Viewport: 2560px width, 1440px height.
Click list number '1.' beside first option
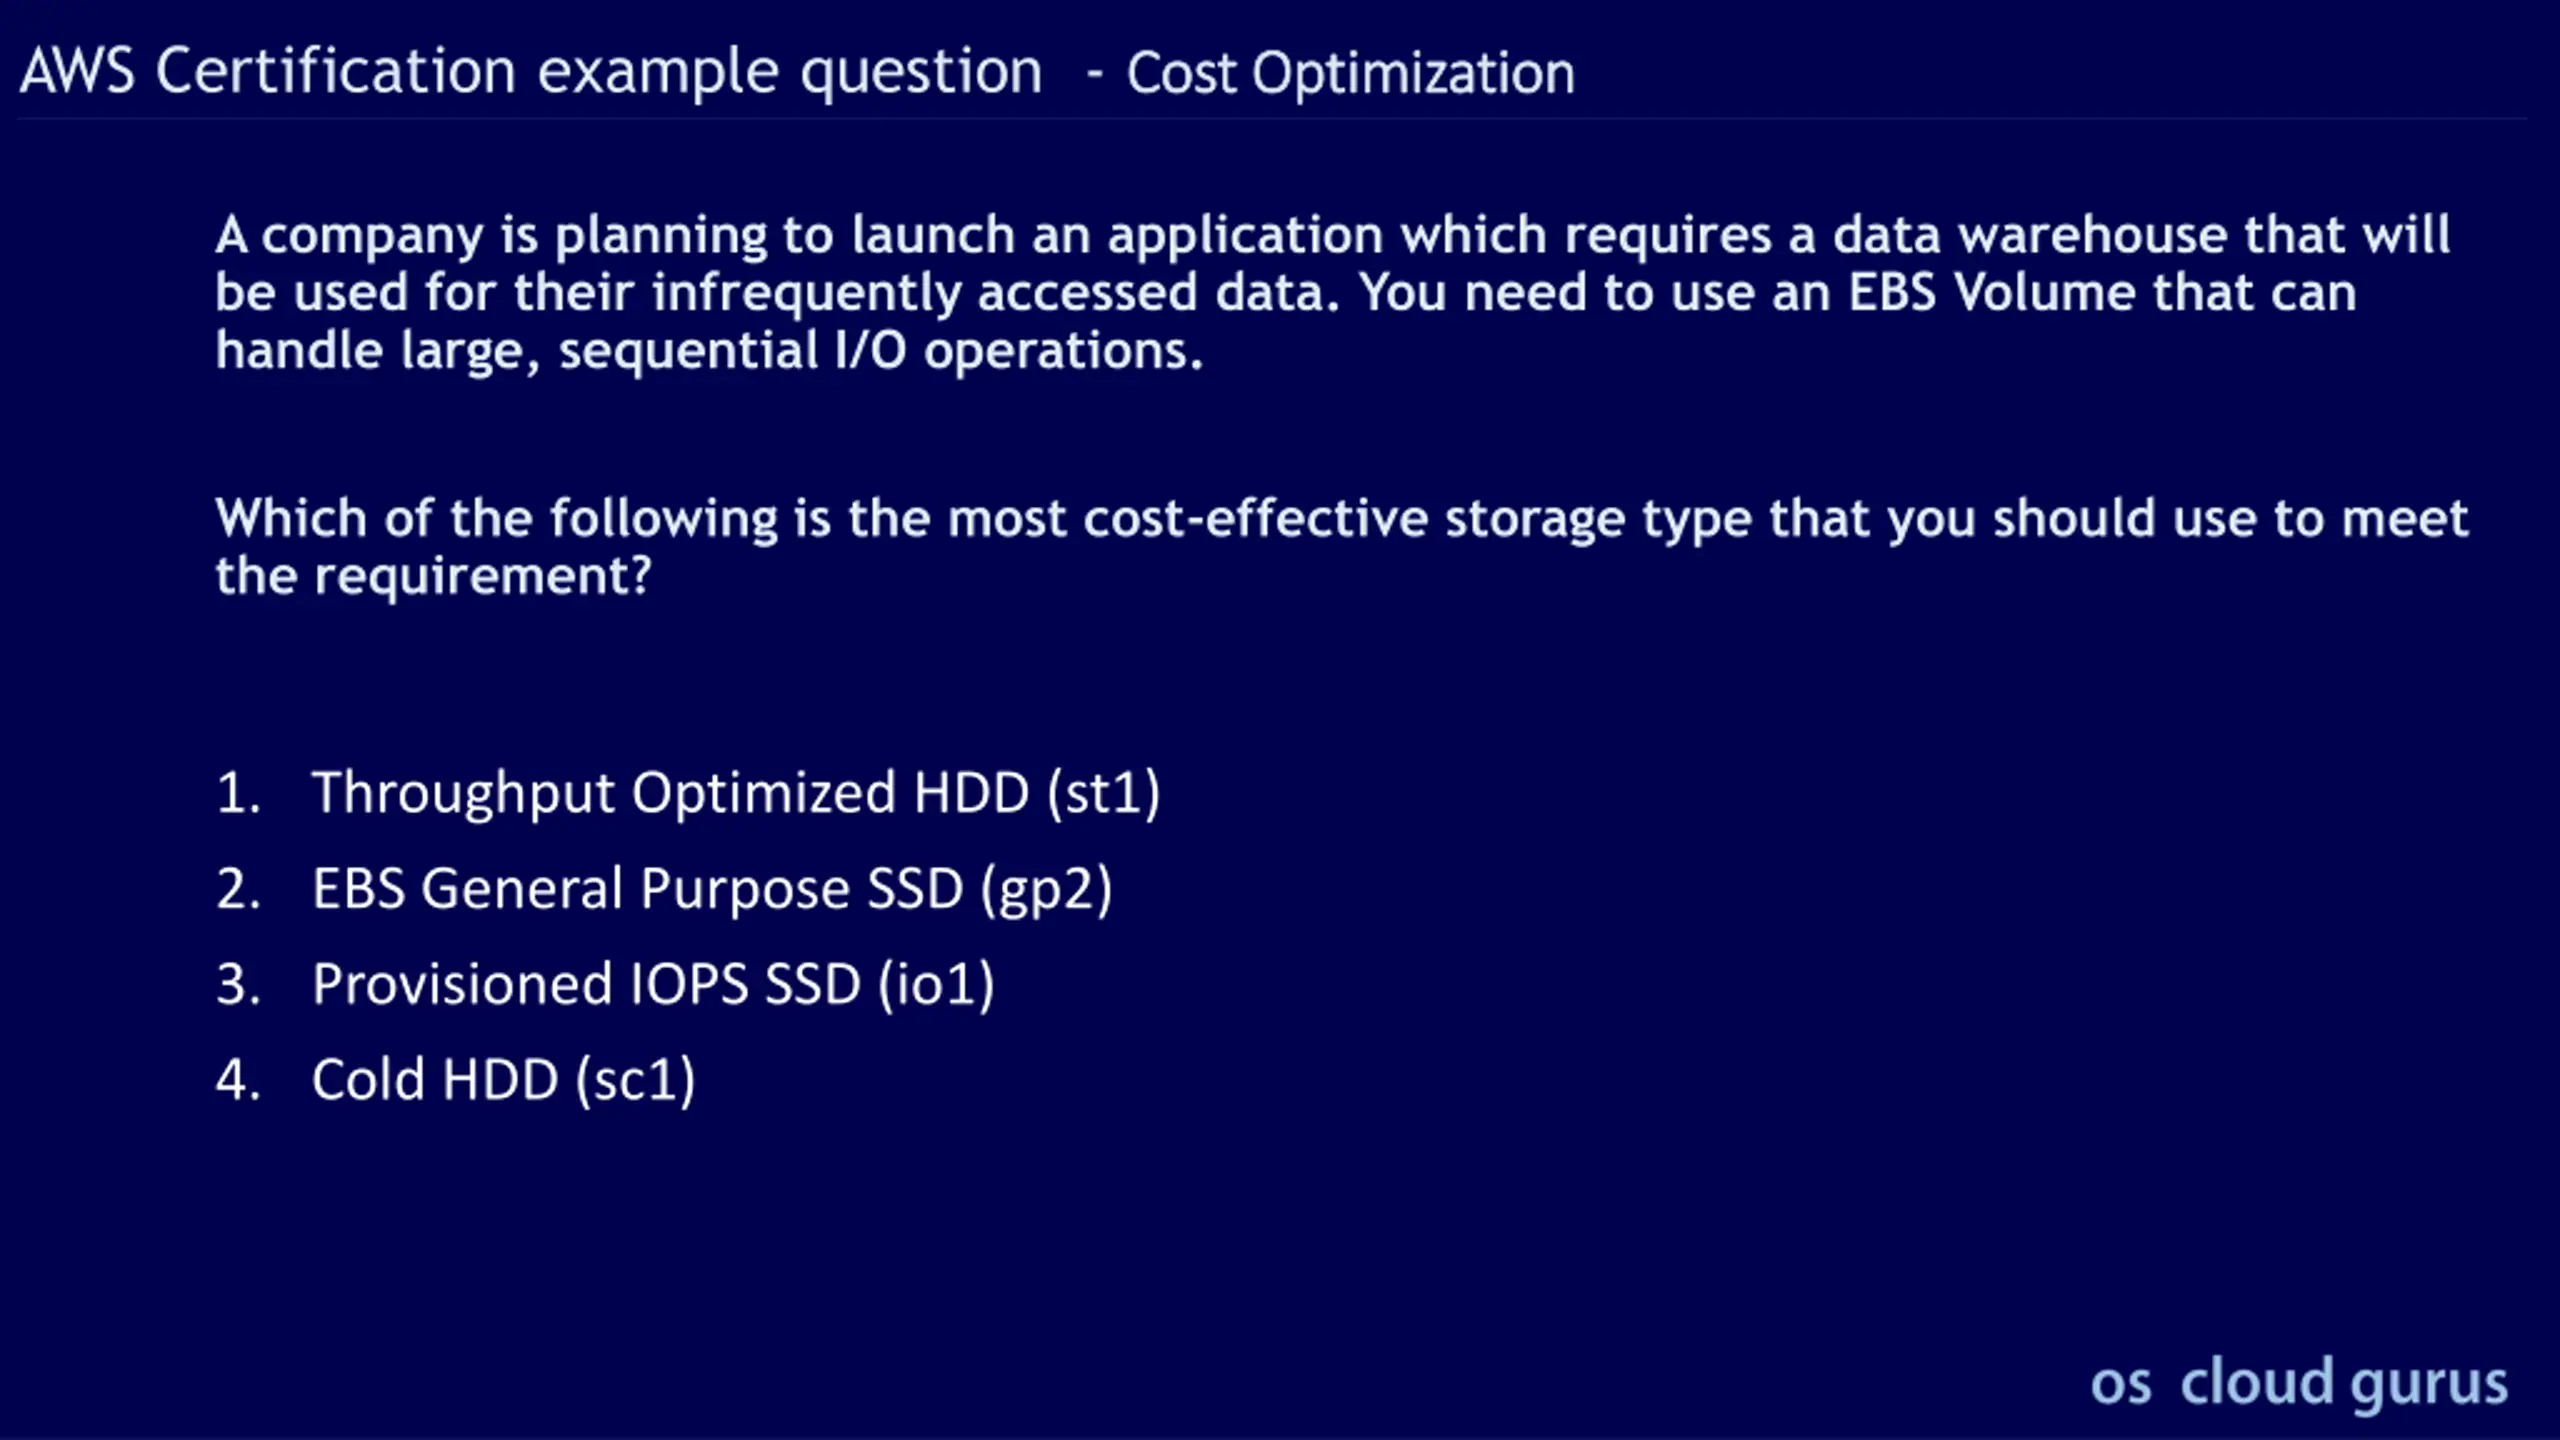[x=239, y=794]
